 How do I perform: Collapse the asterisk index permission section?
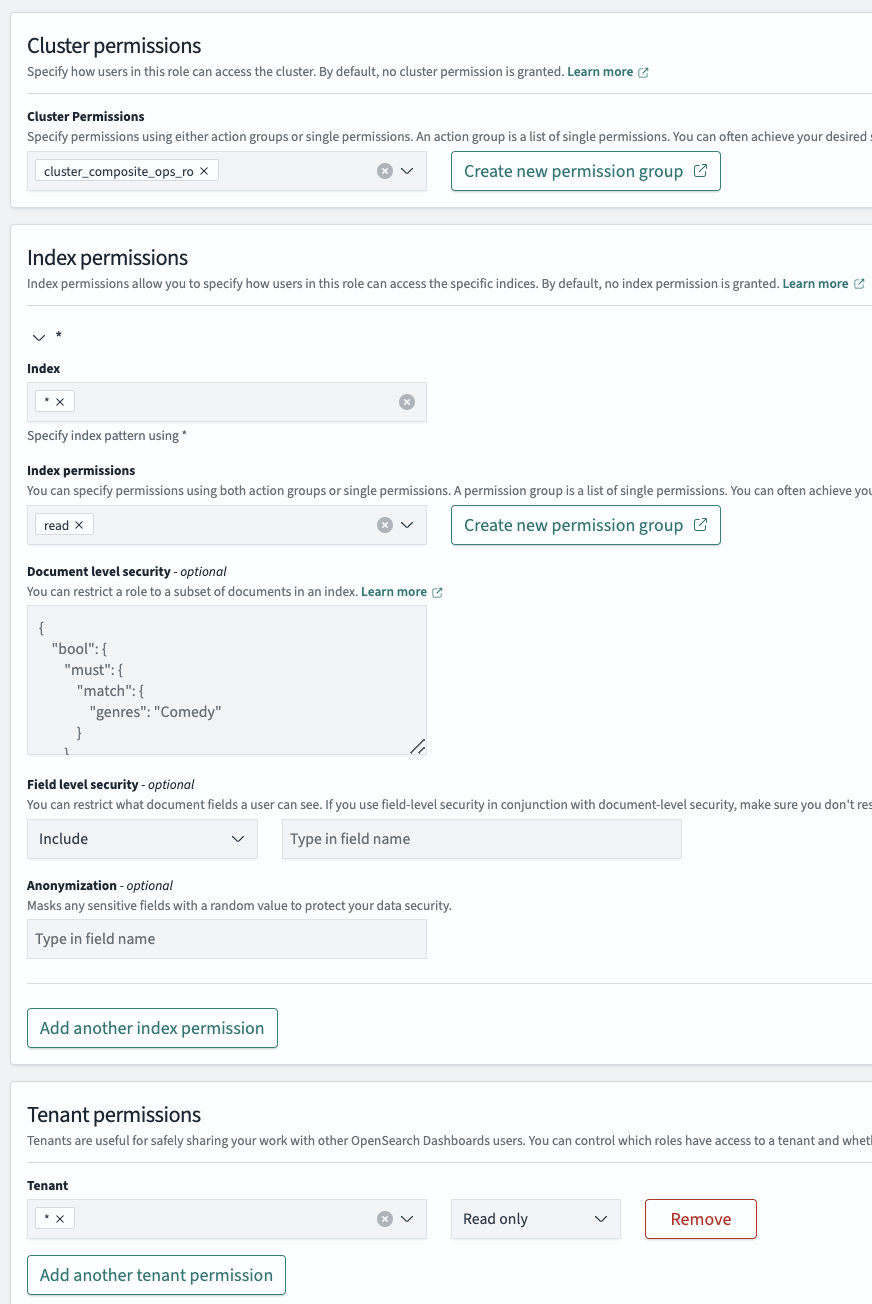coord(40,337)
